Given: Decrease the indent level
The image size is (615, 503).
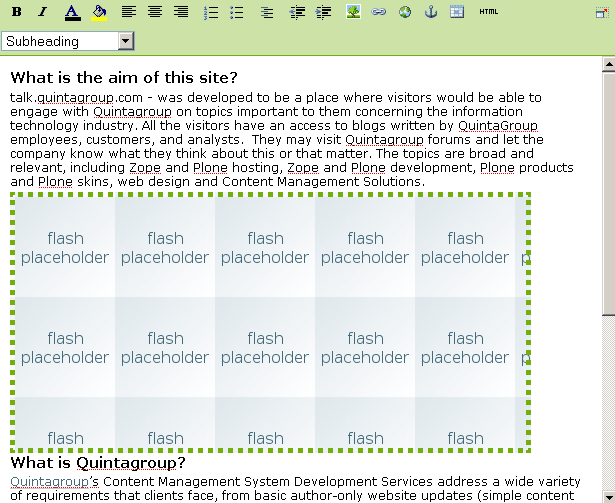Looking at the screenshot, I should [x=297, y=12].
